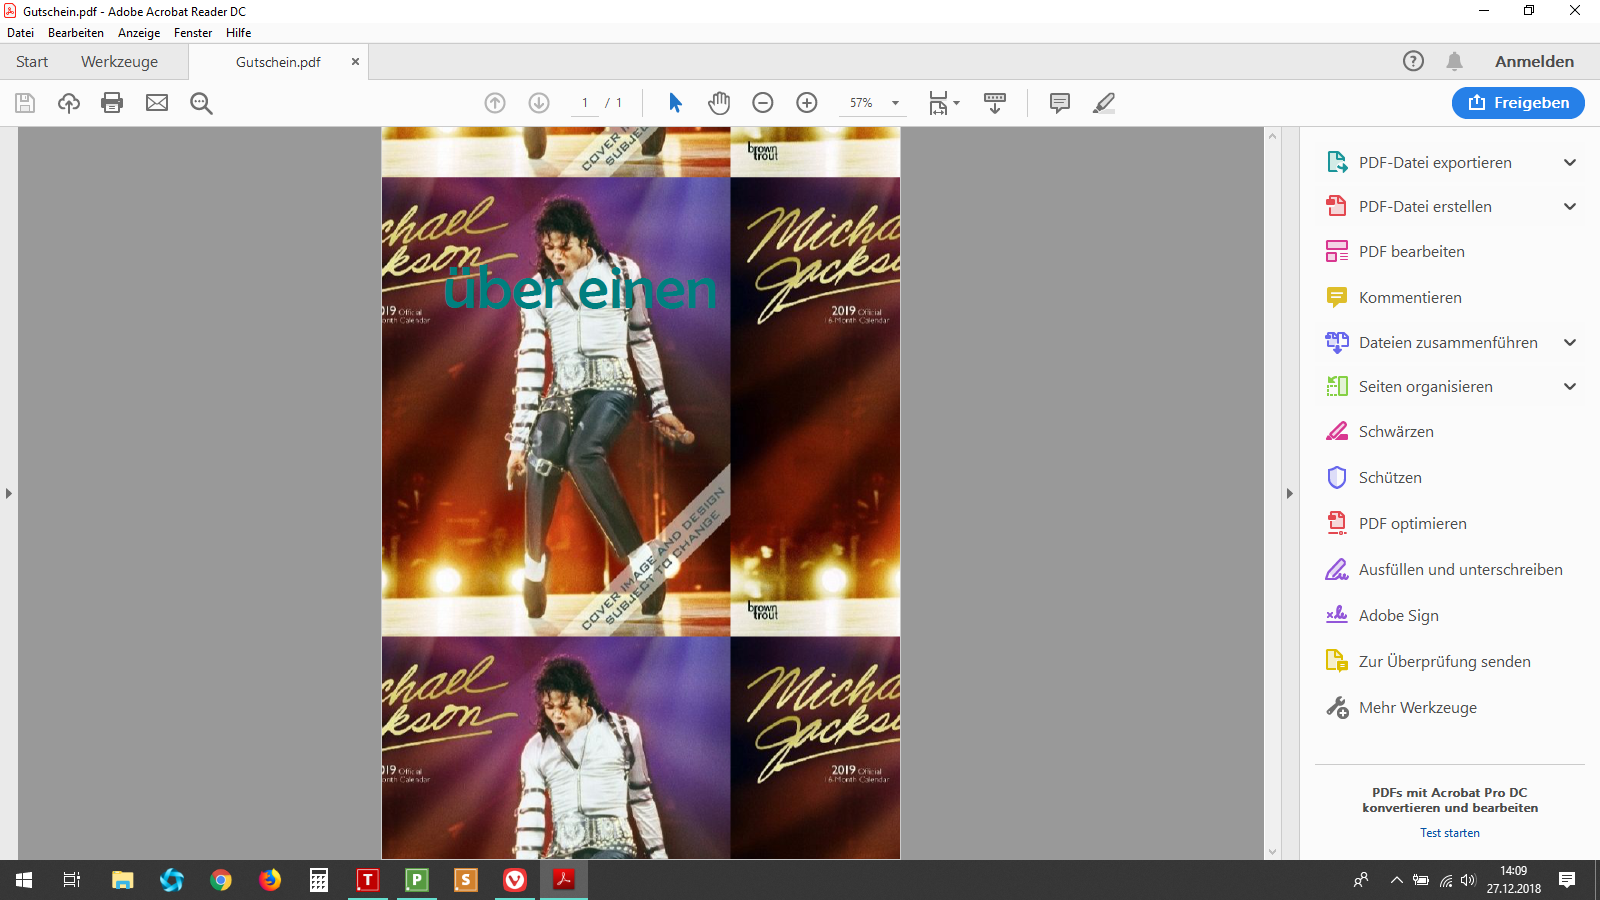The height and width of the screenshot is (900, 1600).
Task: Go to previous page arrow icon
Action: 495,103
